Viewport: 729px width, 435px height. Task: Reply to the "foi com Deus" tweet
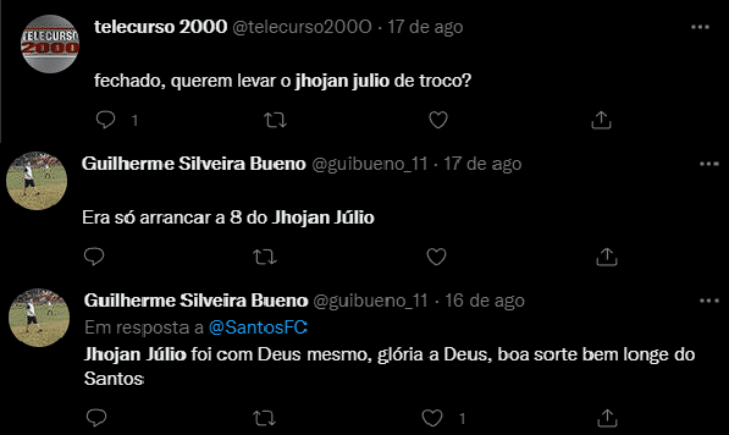(x=95, y=416)
